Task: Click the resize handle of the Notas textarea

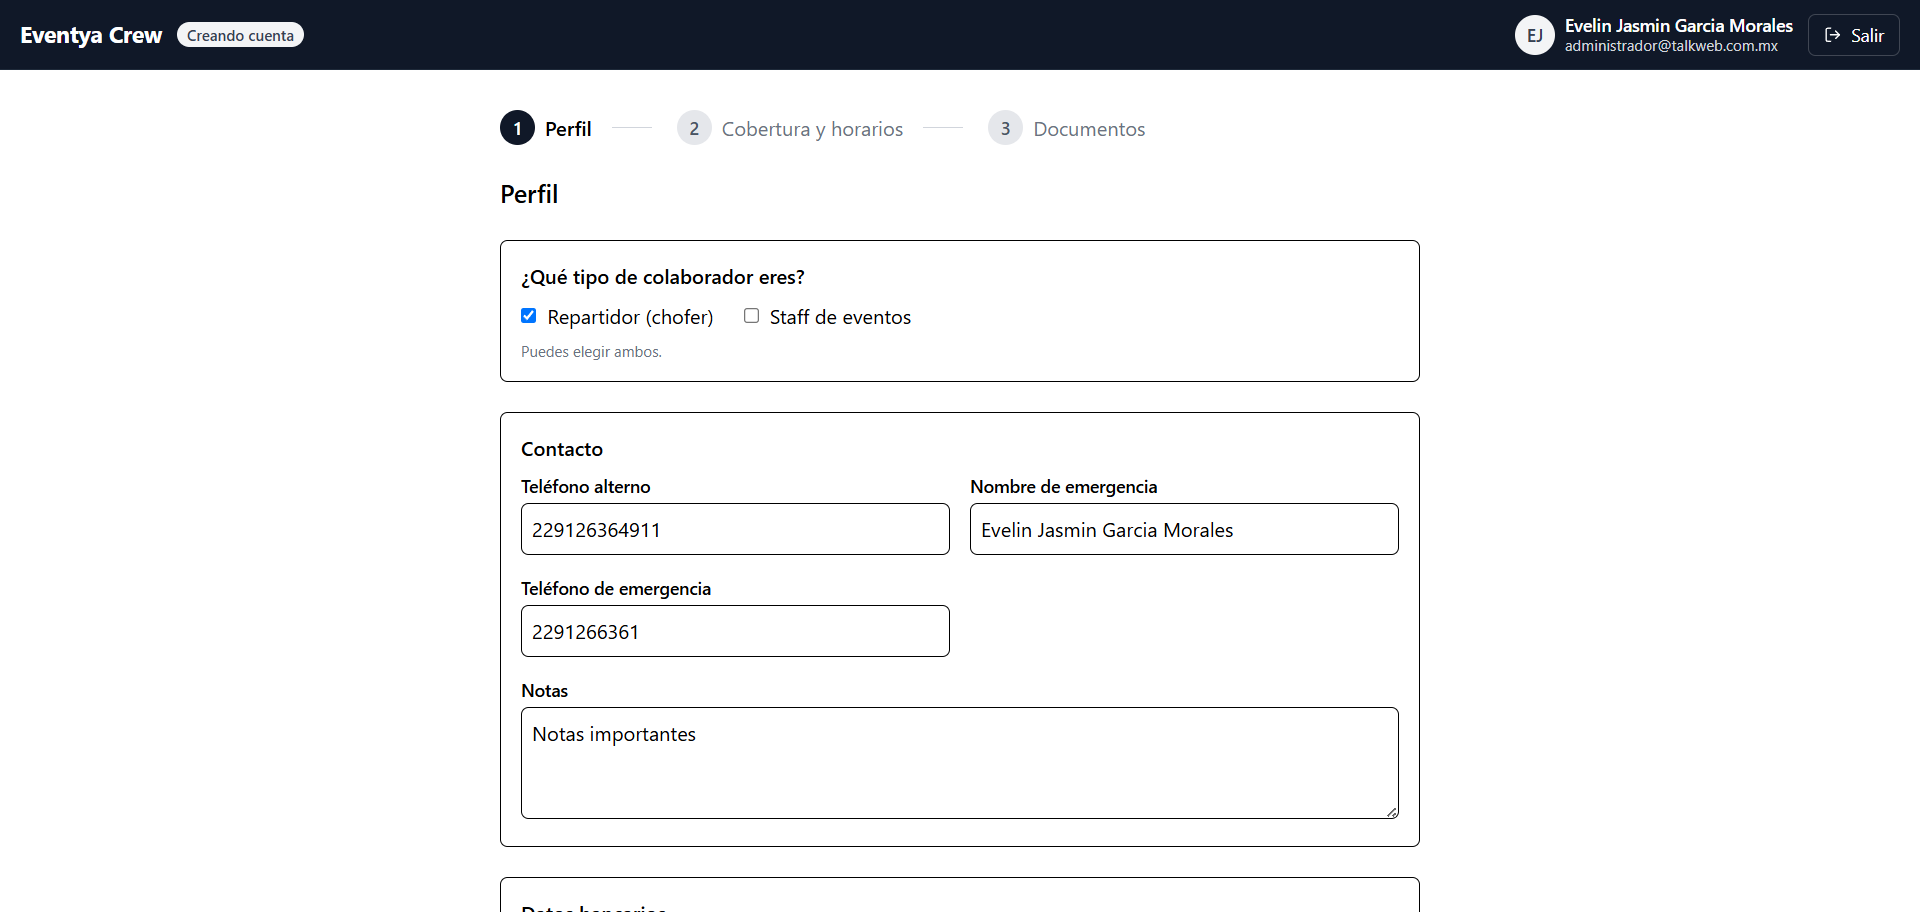Action: [1391, 811]
